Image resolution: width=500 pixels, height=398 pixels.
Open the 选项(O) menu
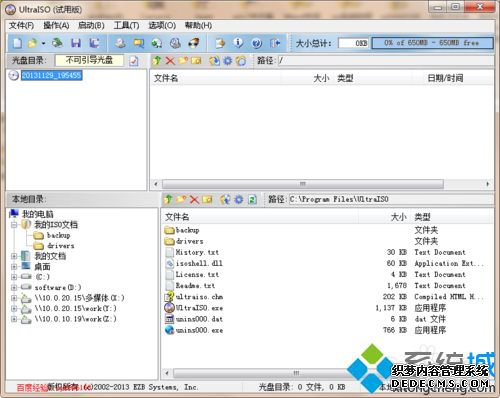(x=162, y=25)
